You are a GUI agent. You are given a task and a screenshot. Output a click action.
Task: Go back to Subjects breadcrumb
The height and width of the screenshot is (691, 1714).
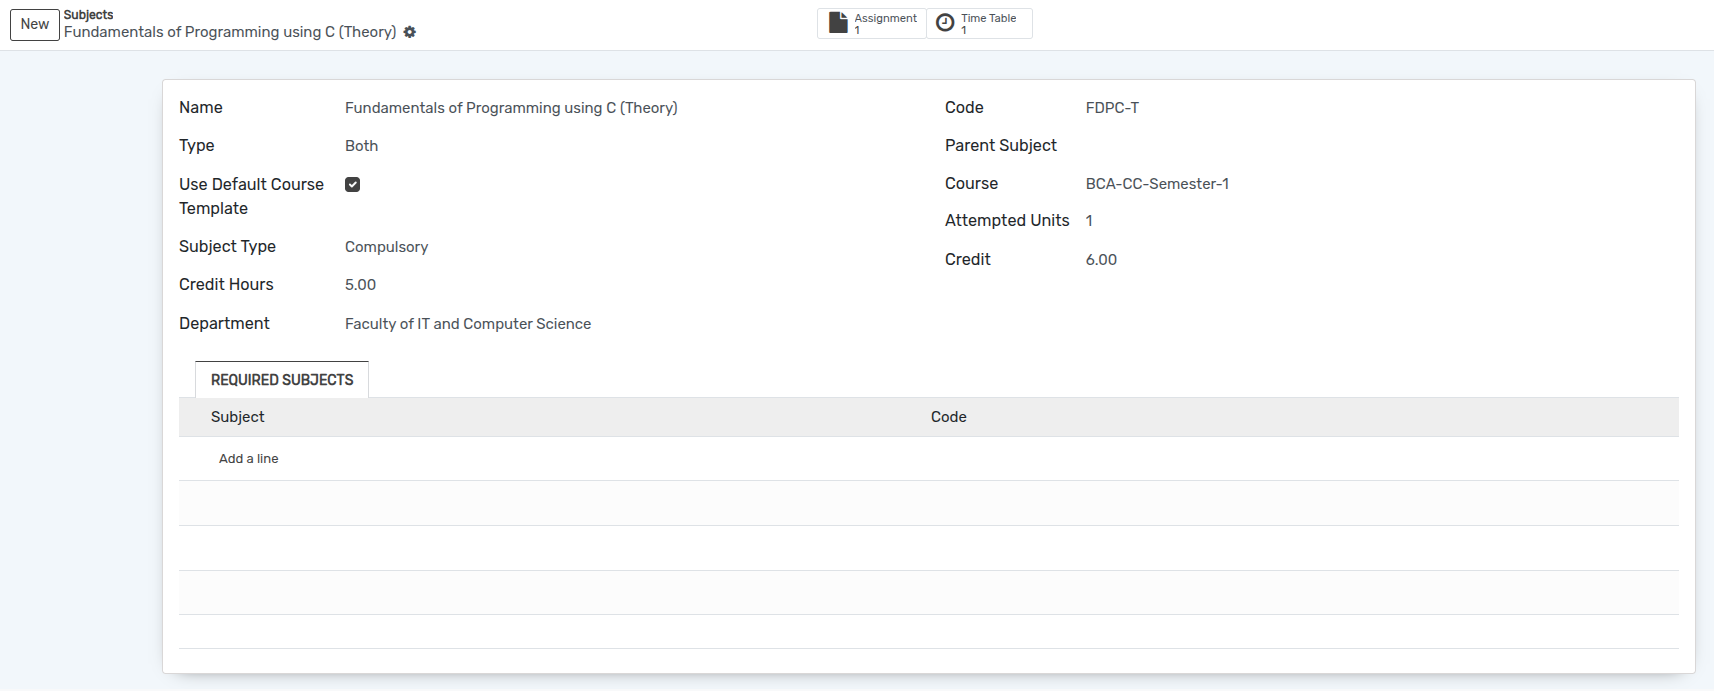click(88, 15)
